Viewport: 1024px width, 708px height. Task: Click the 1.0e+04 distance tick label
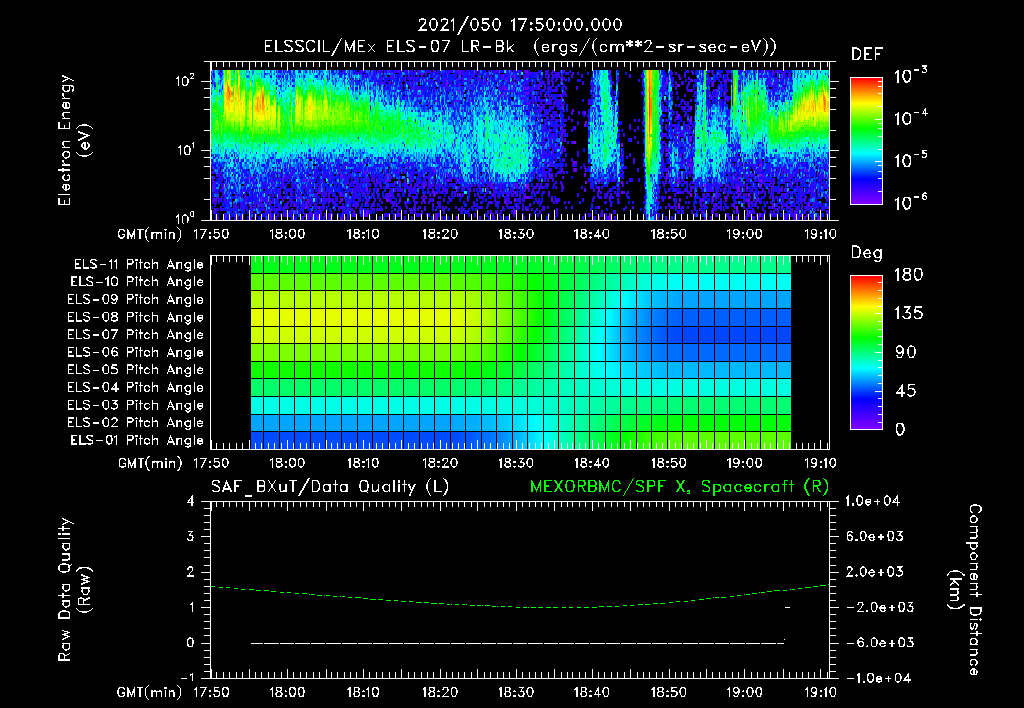pos(873,502)
